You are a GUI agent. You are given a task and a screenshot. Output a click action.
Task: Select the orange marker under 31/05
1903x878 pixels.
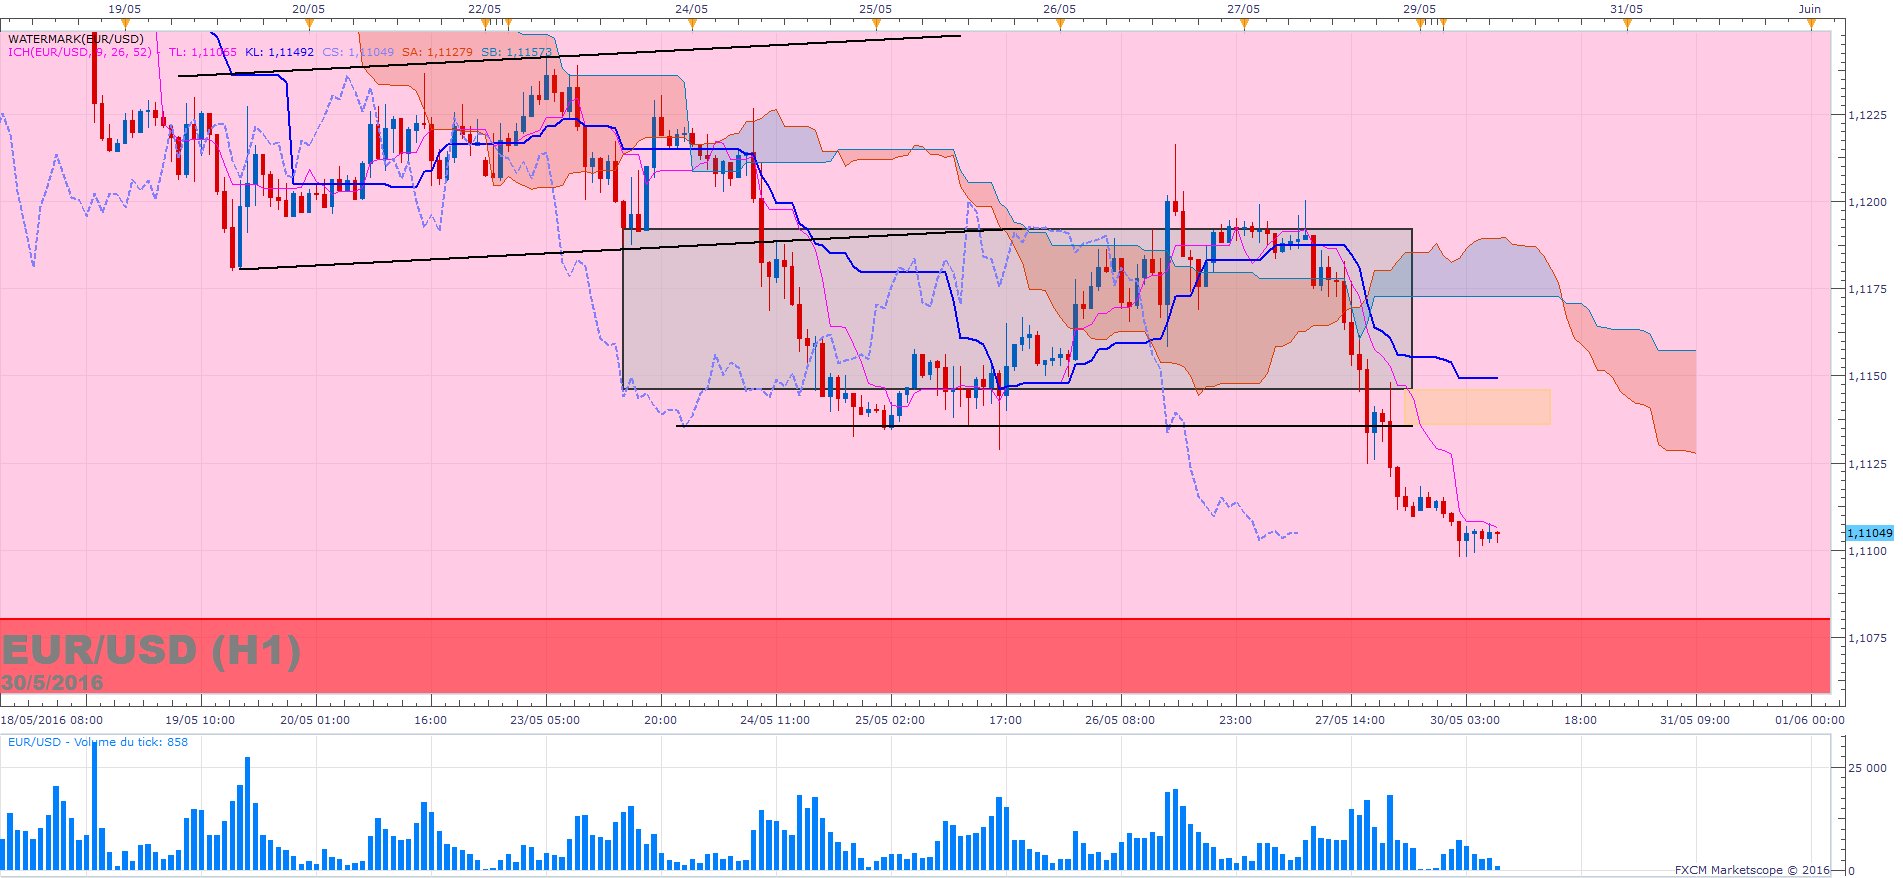pos(1627,24)
